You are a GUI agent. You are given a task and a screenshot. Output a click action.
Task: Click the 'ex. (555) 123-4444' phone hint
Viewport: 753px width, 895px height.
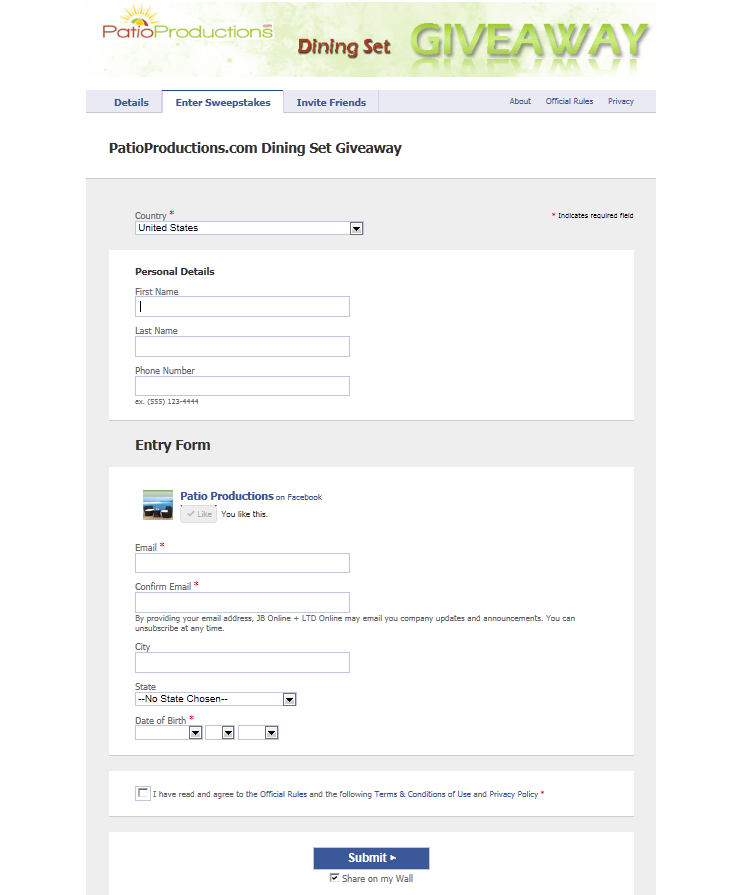(x=167, y=402)
